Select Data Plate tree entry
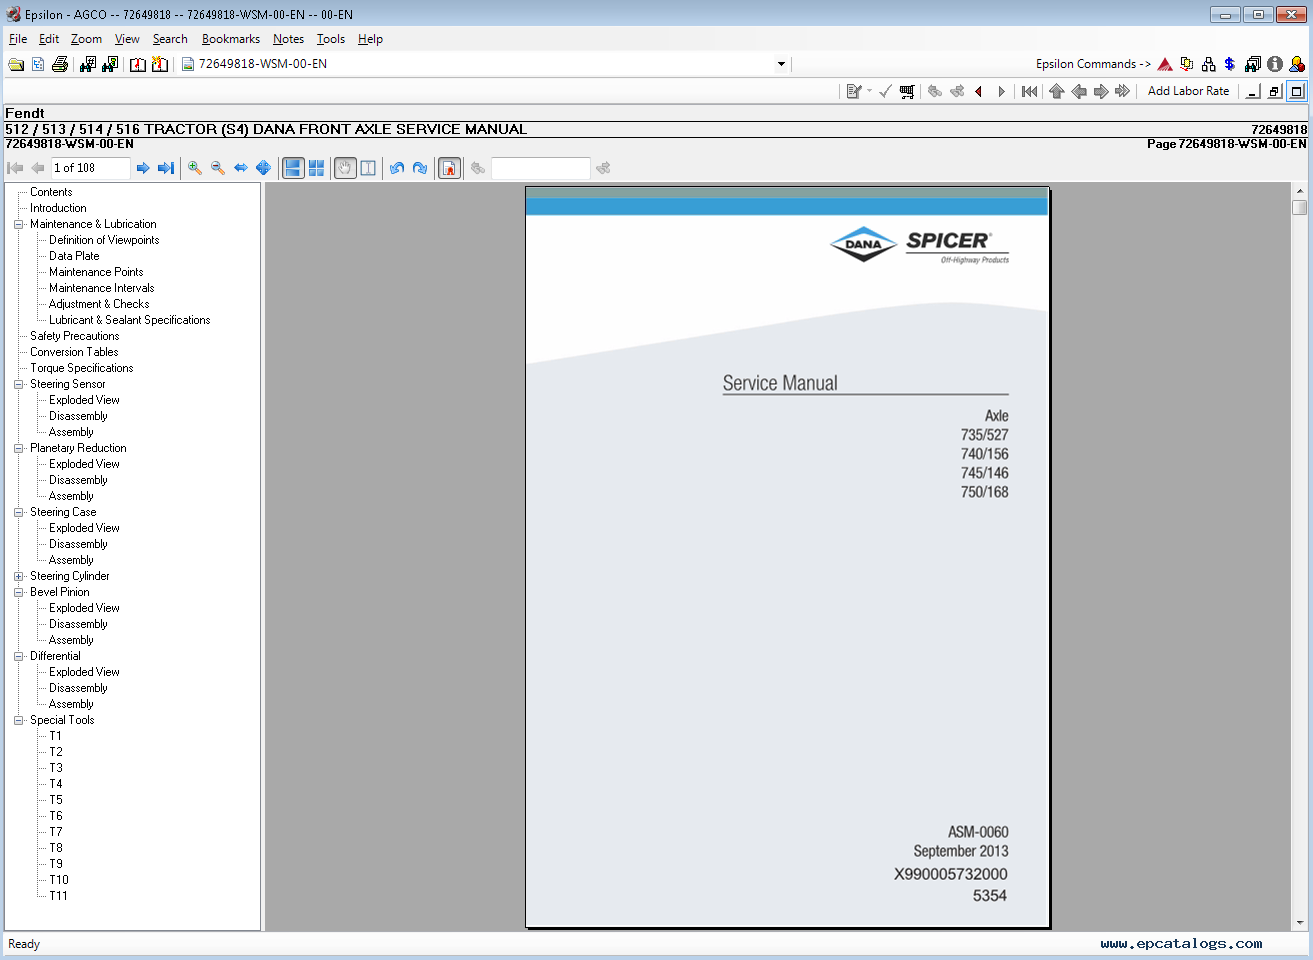Viewport: 1313px width, 960px height. click(x=74, y=256)
